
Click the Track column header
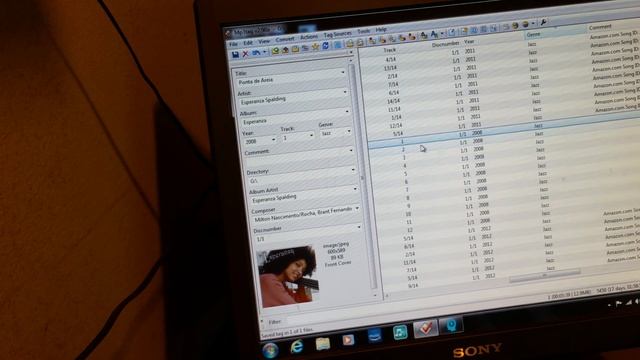click(x=389, y=50)
